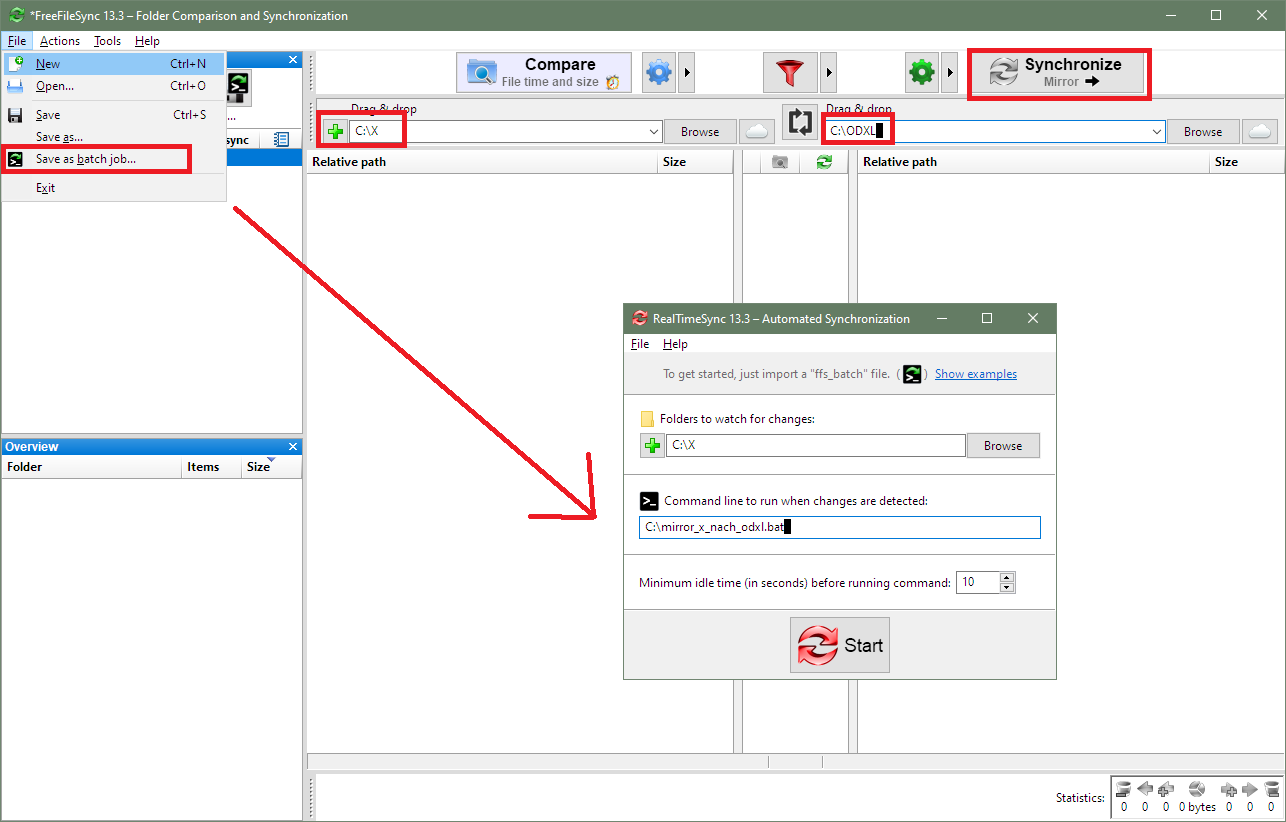The height and width of the screenshot is (822, 1286).
Task: Click the update-left arrow statistics icon
Action: click(x=1145, y=790)
